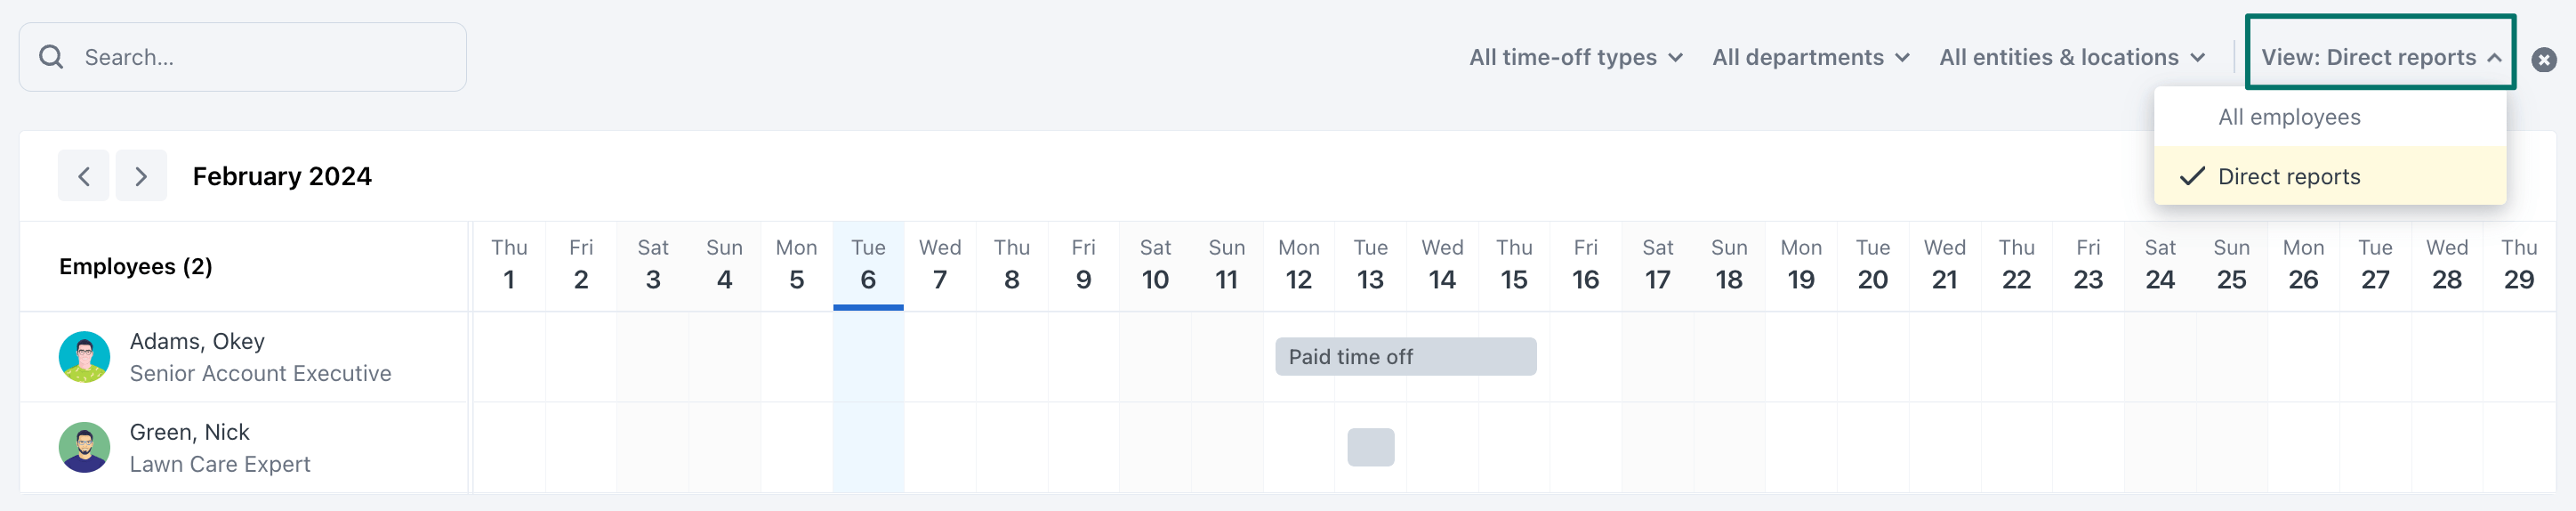Image resolution: width=2576 pixels, height=511 pixels.
Task: Click the search magnifier icon
Action: click(51, 57)
